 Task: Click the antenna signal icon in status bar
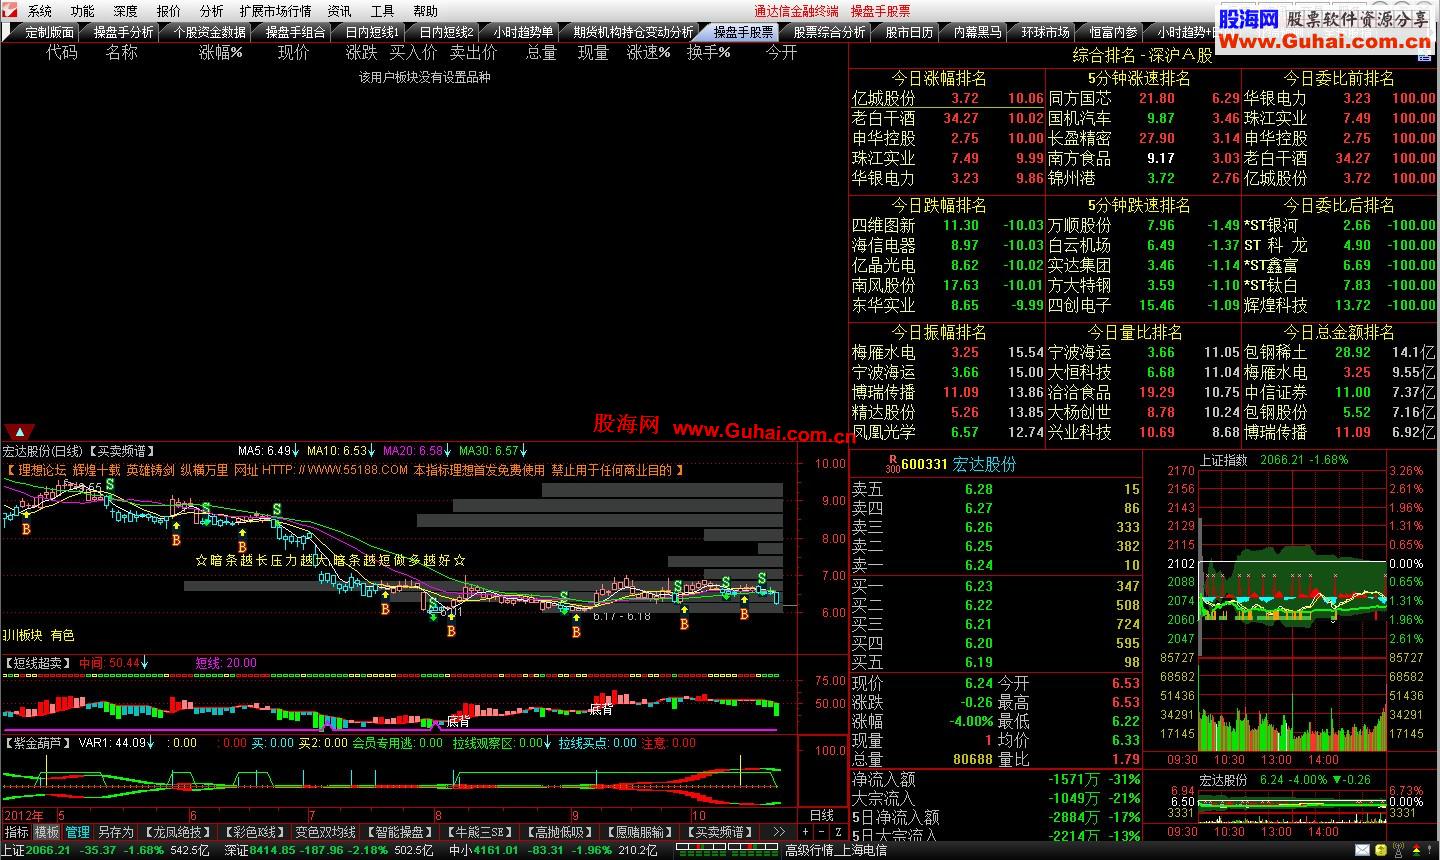pos(1398,850)
